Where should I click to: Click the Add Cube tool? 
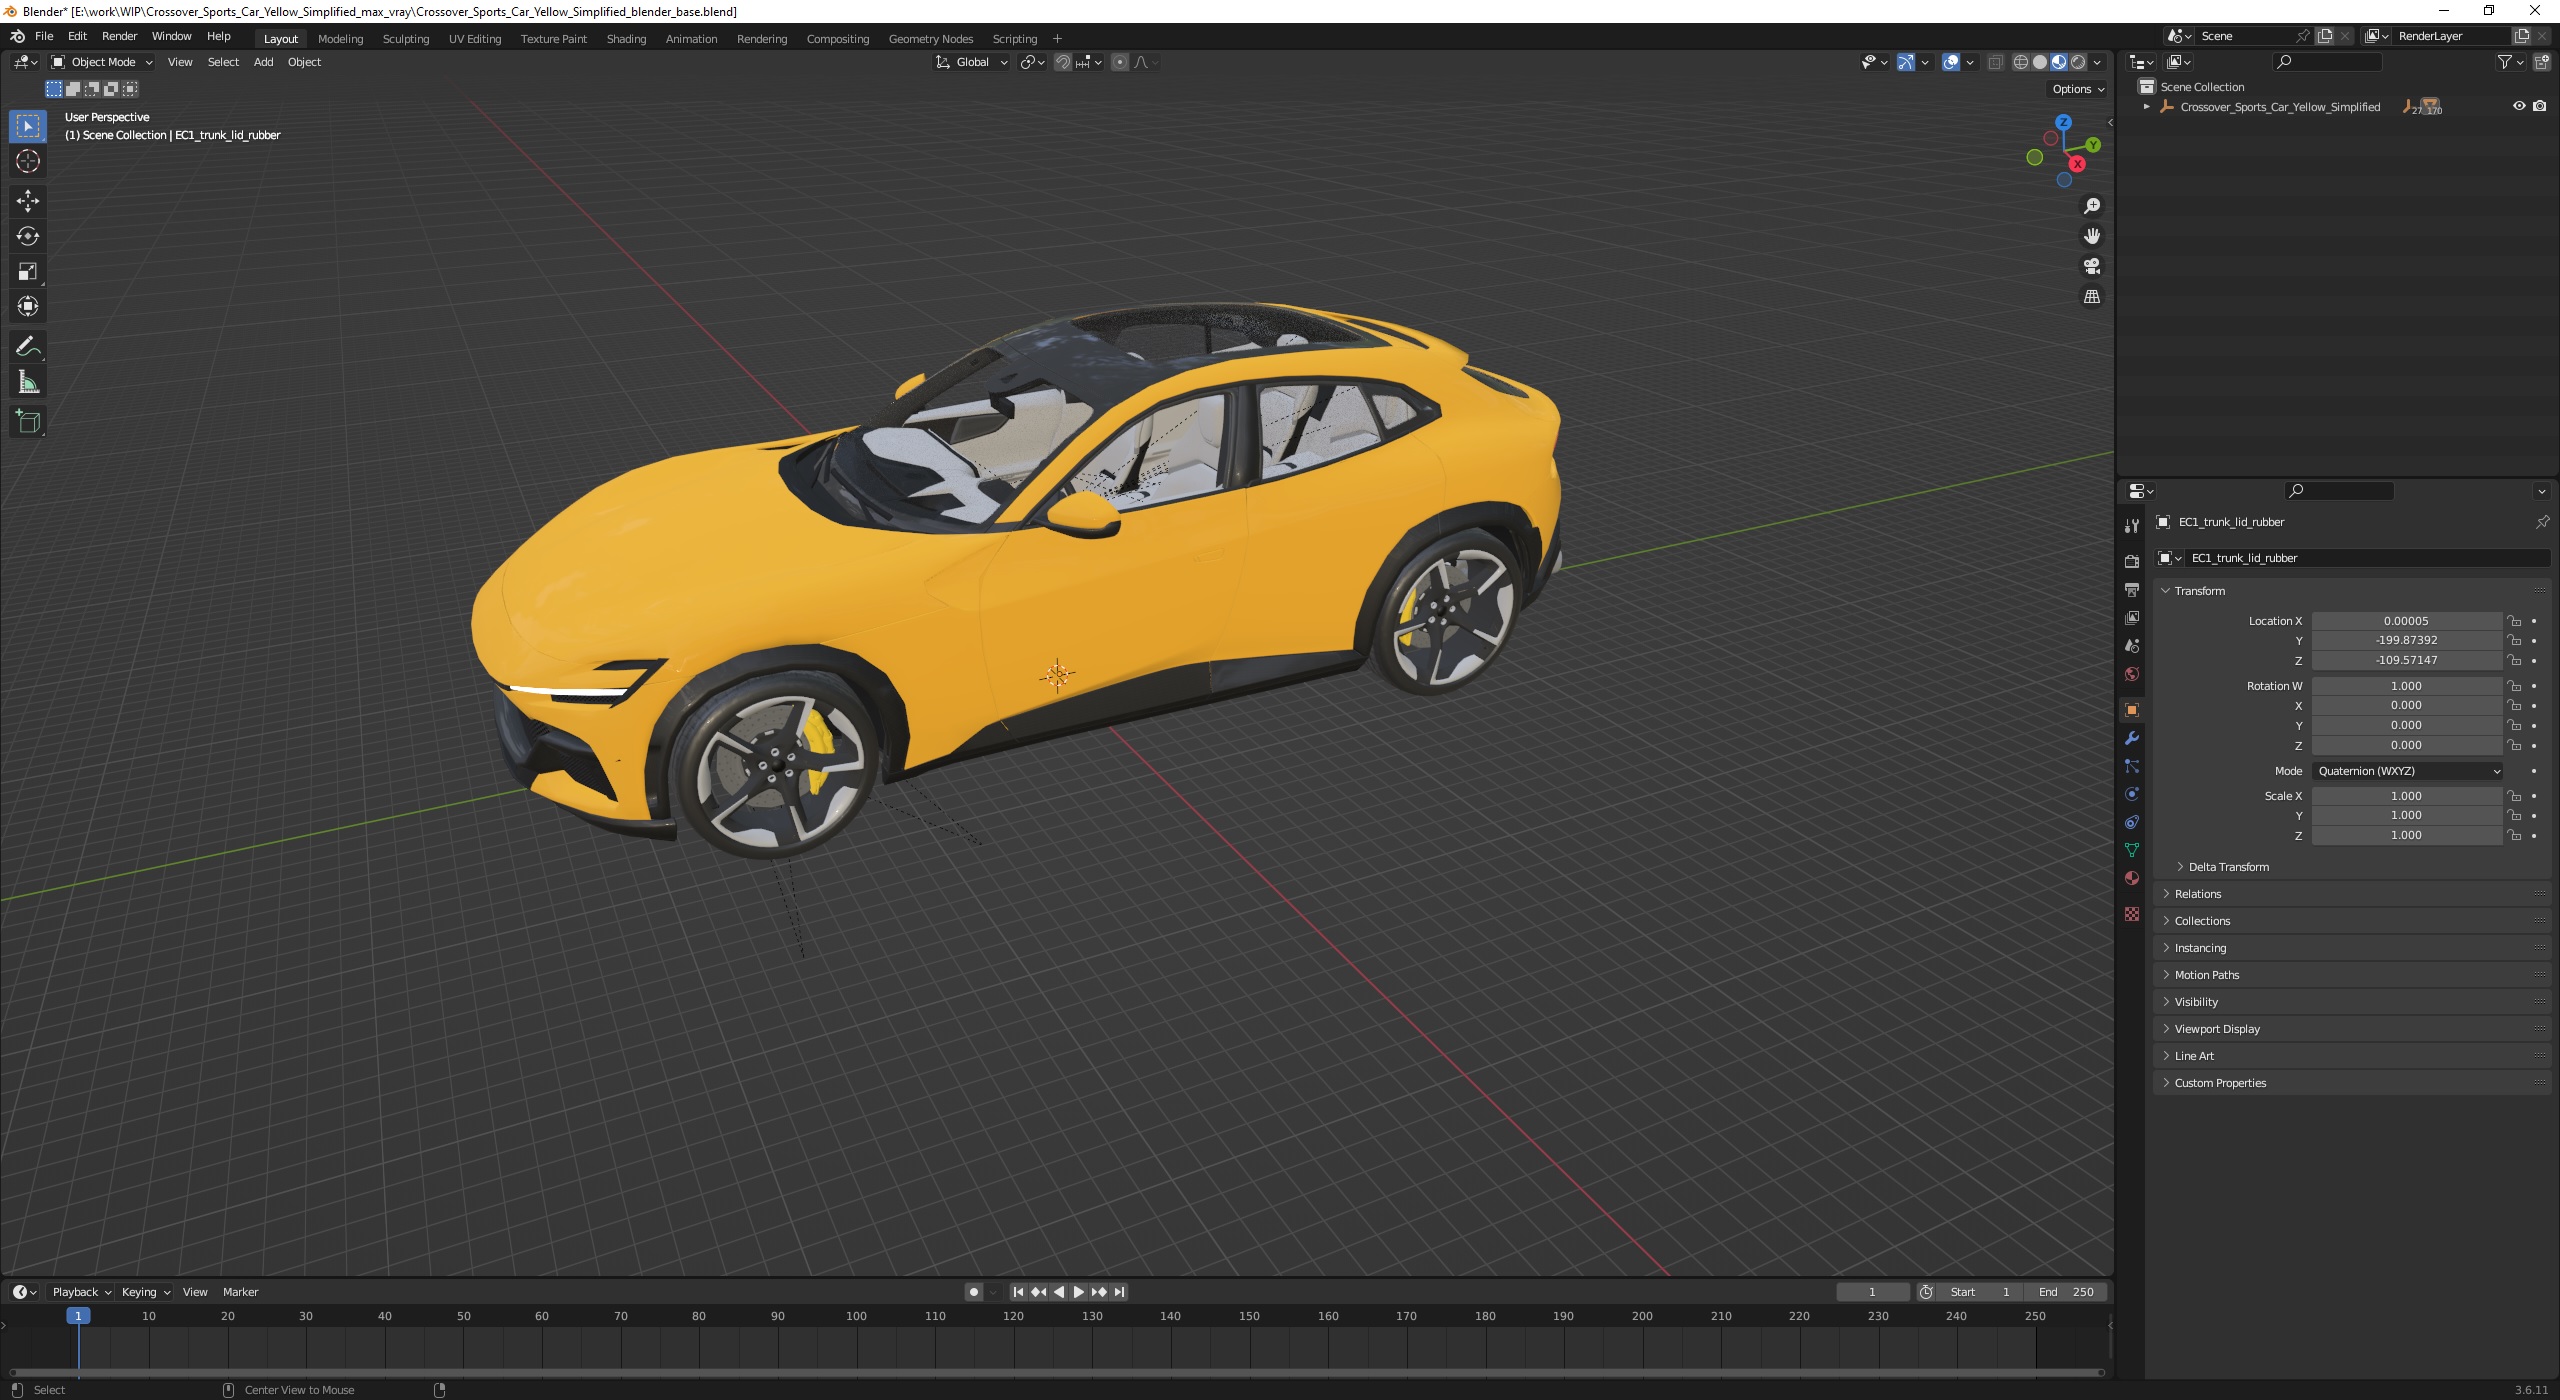(27, 421)
